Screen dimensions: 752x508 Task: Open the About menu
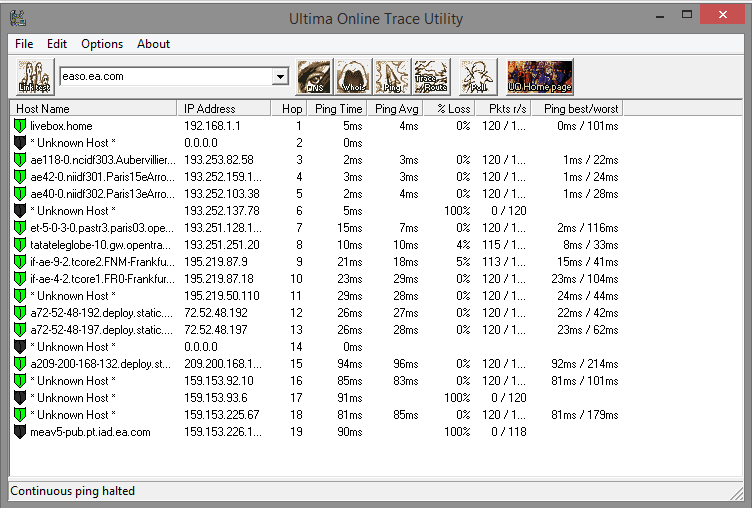point(153,44)
